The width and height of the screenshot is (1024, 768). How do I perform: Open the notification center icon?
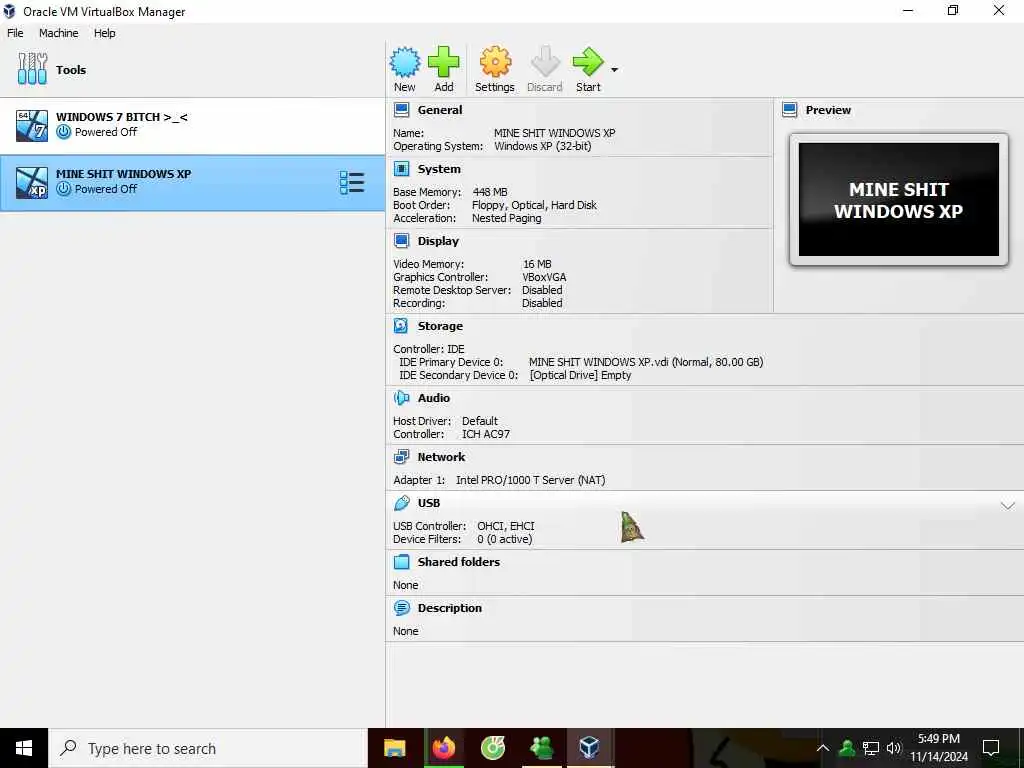(991, 748)
